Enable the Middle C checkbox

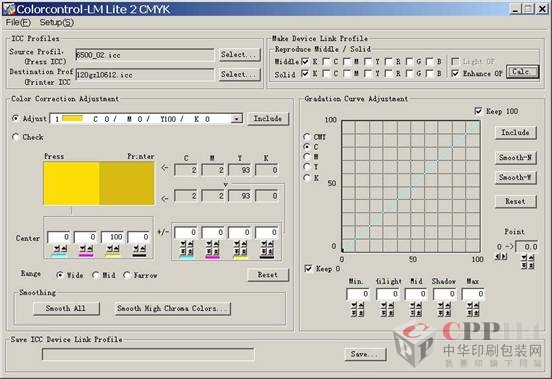pyautogui.click(x=326, y=62)
